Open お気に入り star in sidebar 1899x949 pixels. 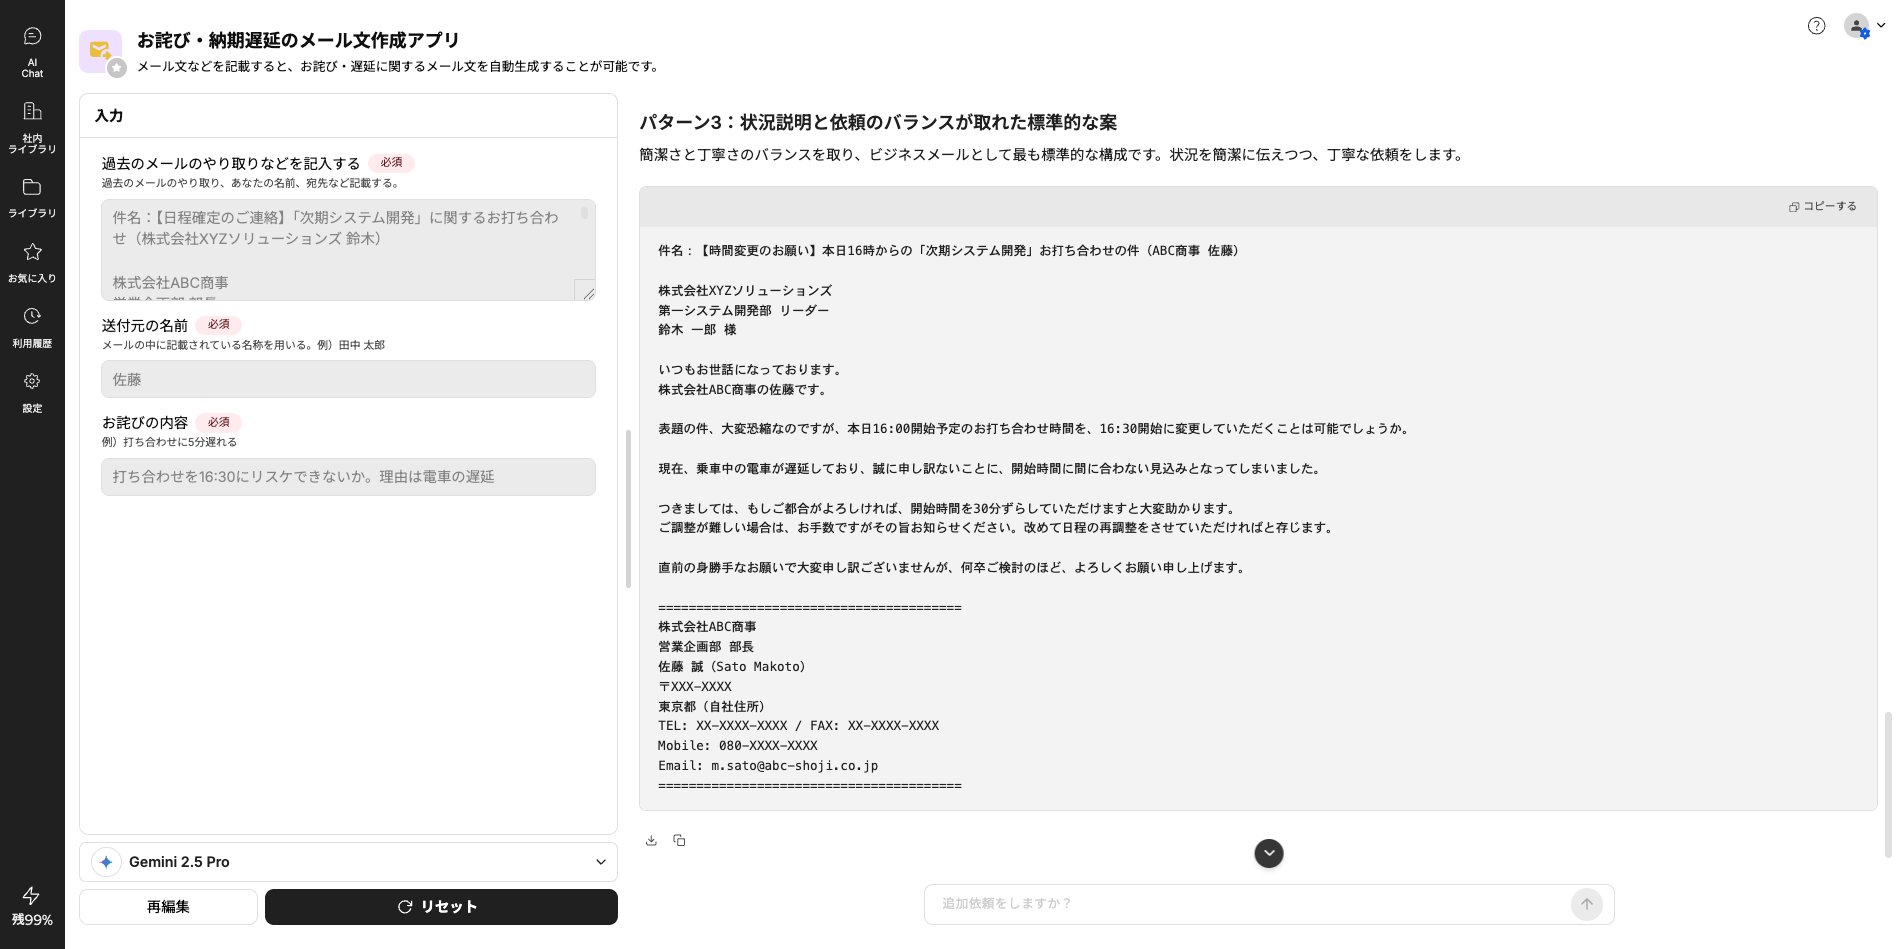coord(32,262)
